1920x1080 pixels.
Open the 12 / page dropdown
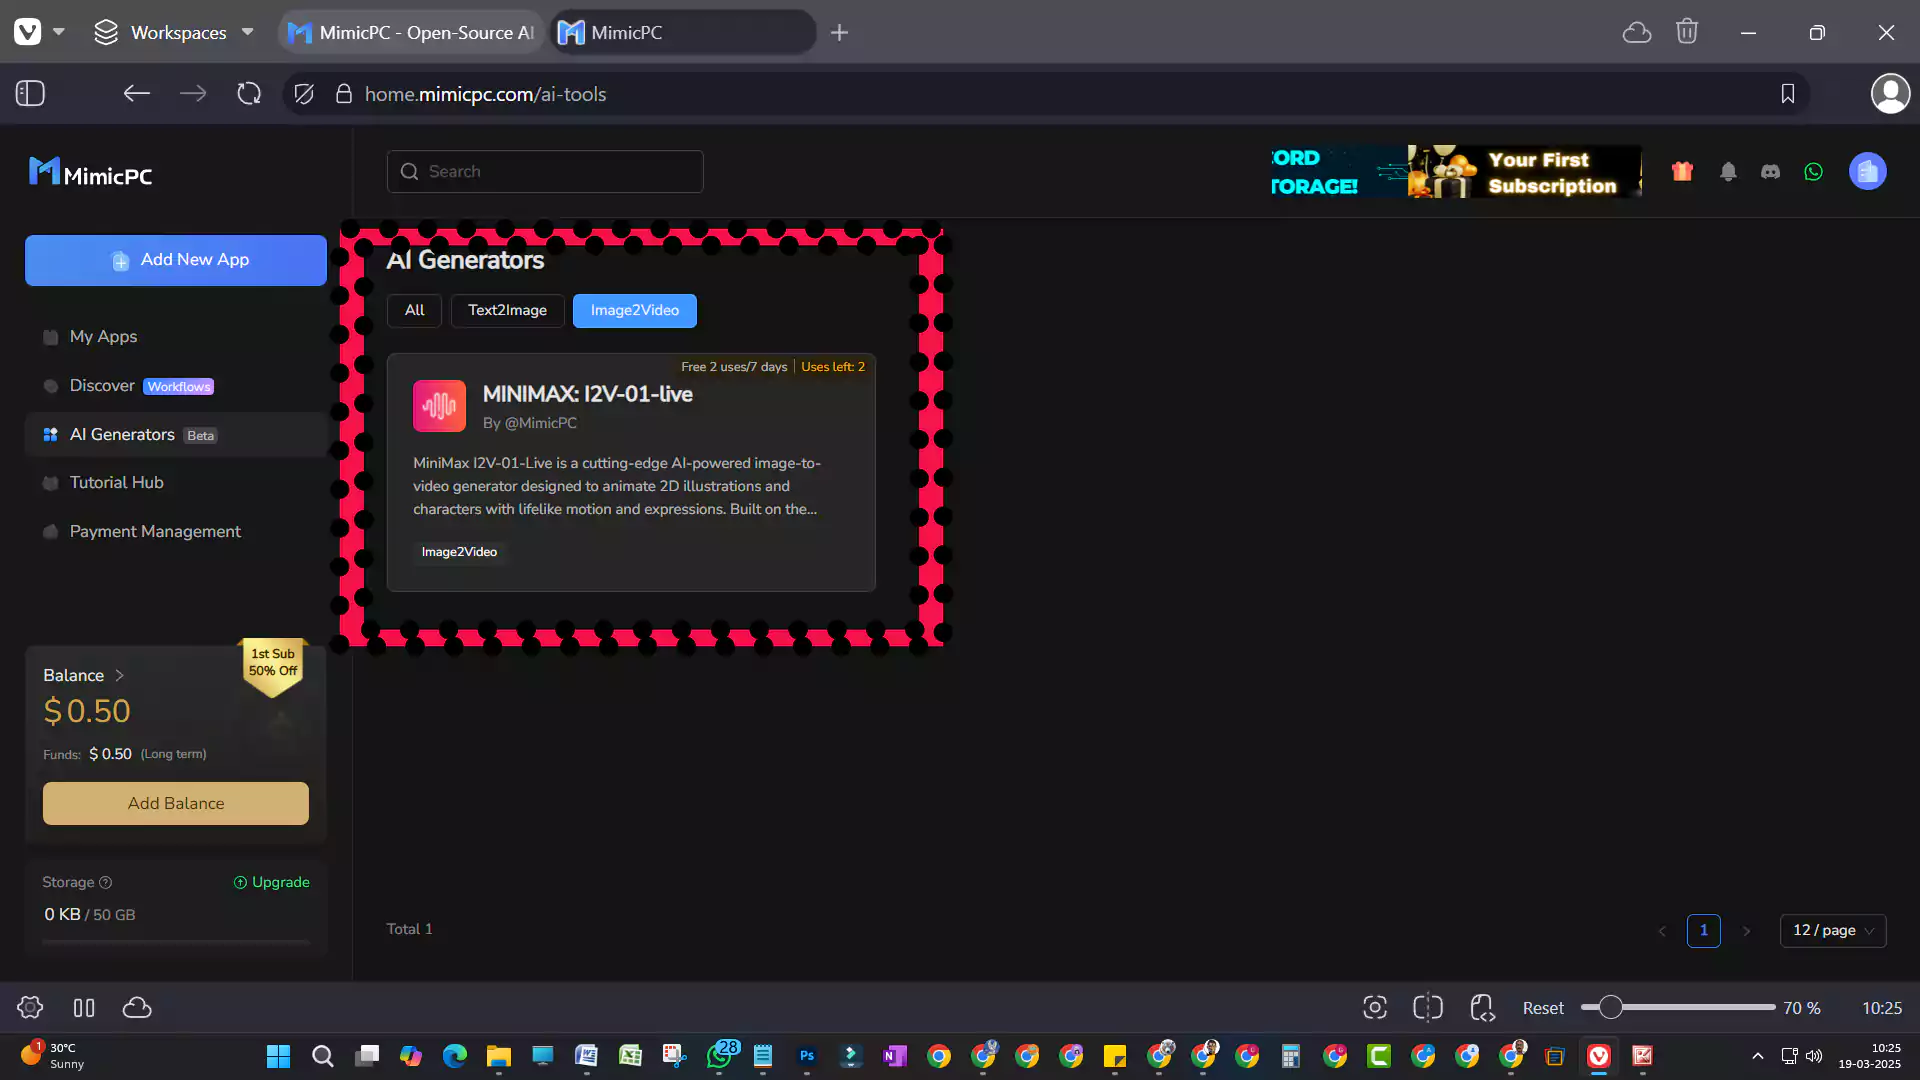tap(1833, 931)
